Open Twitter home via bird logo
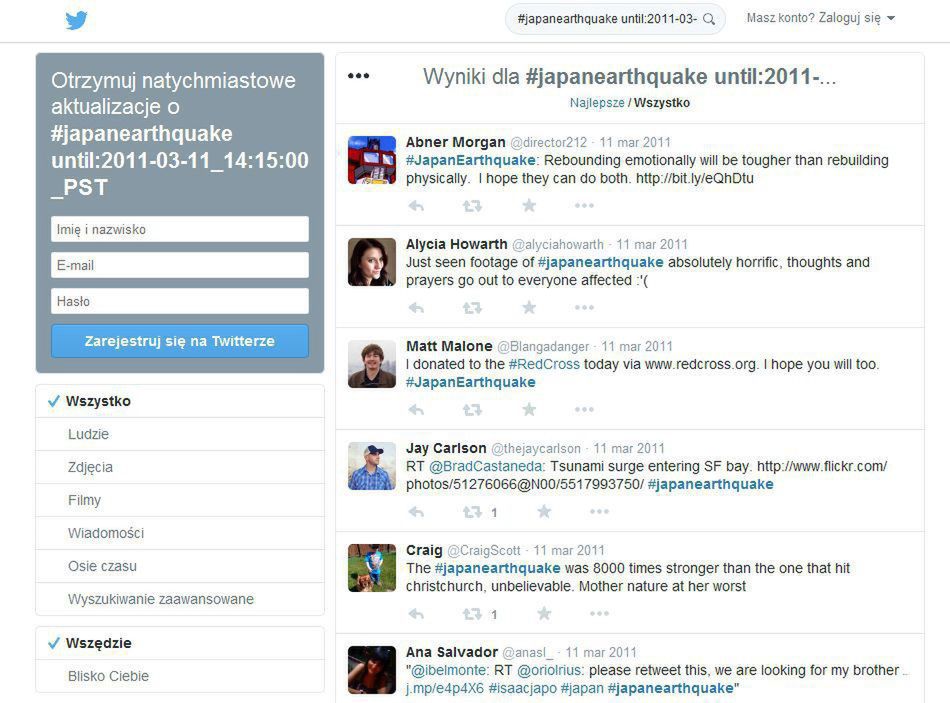This screenshot has width=950, height=703. point(76,20)
